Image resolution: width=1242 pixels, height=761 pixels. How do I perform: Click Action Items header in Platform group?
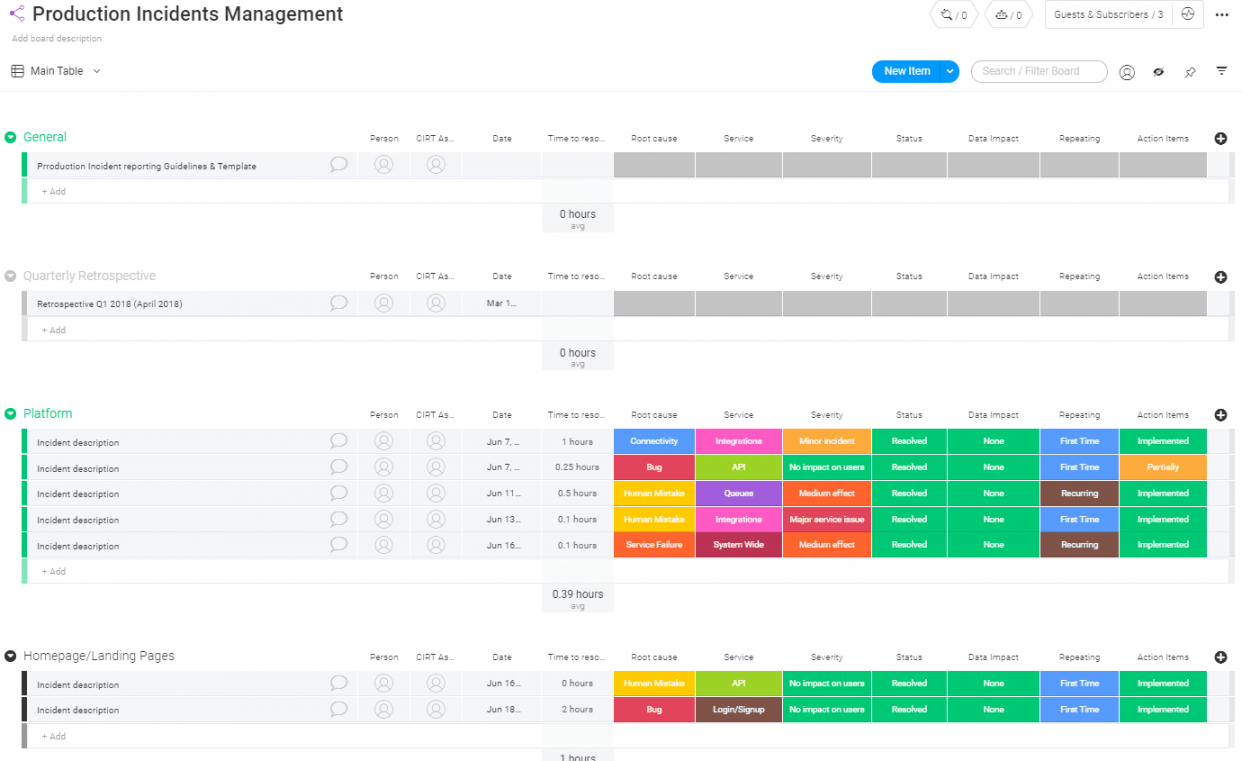(x=1163, y=415)
